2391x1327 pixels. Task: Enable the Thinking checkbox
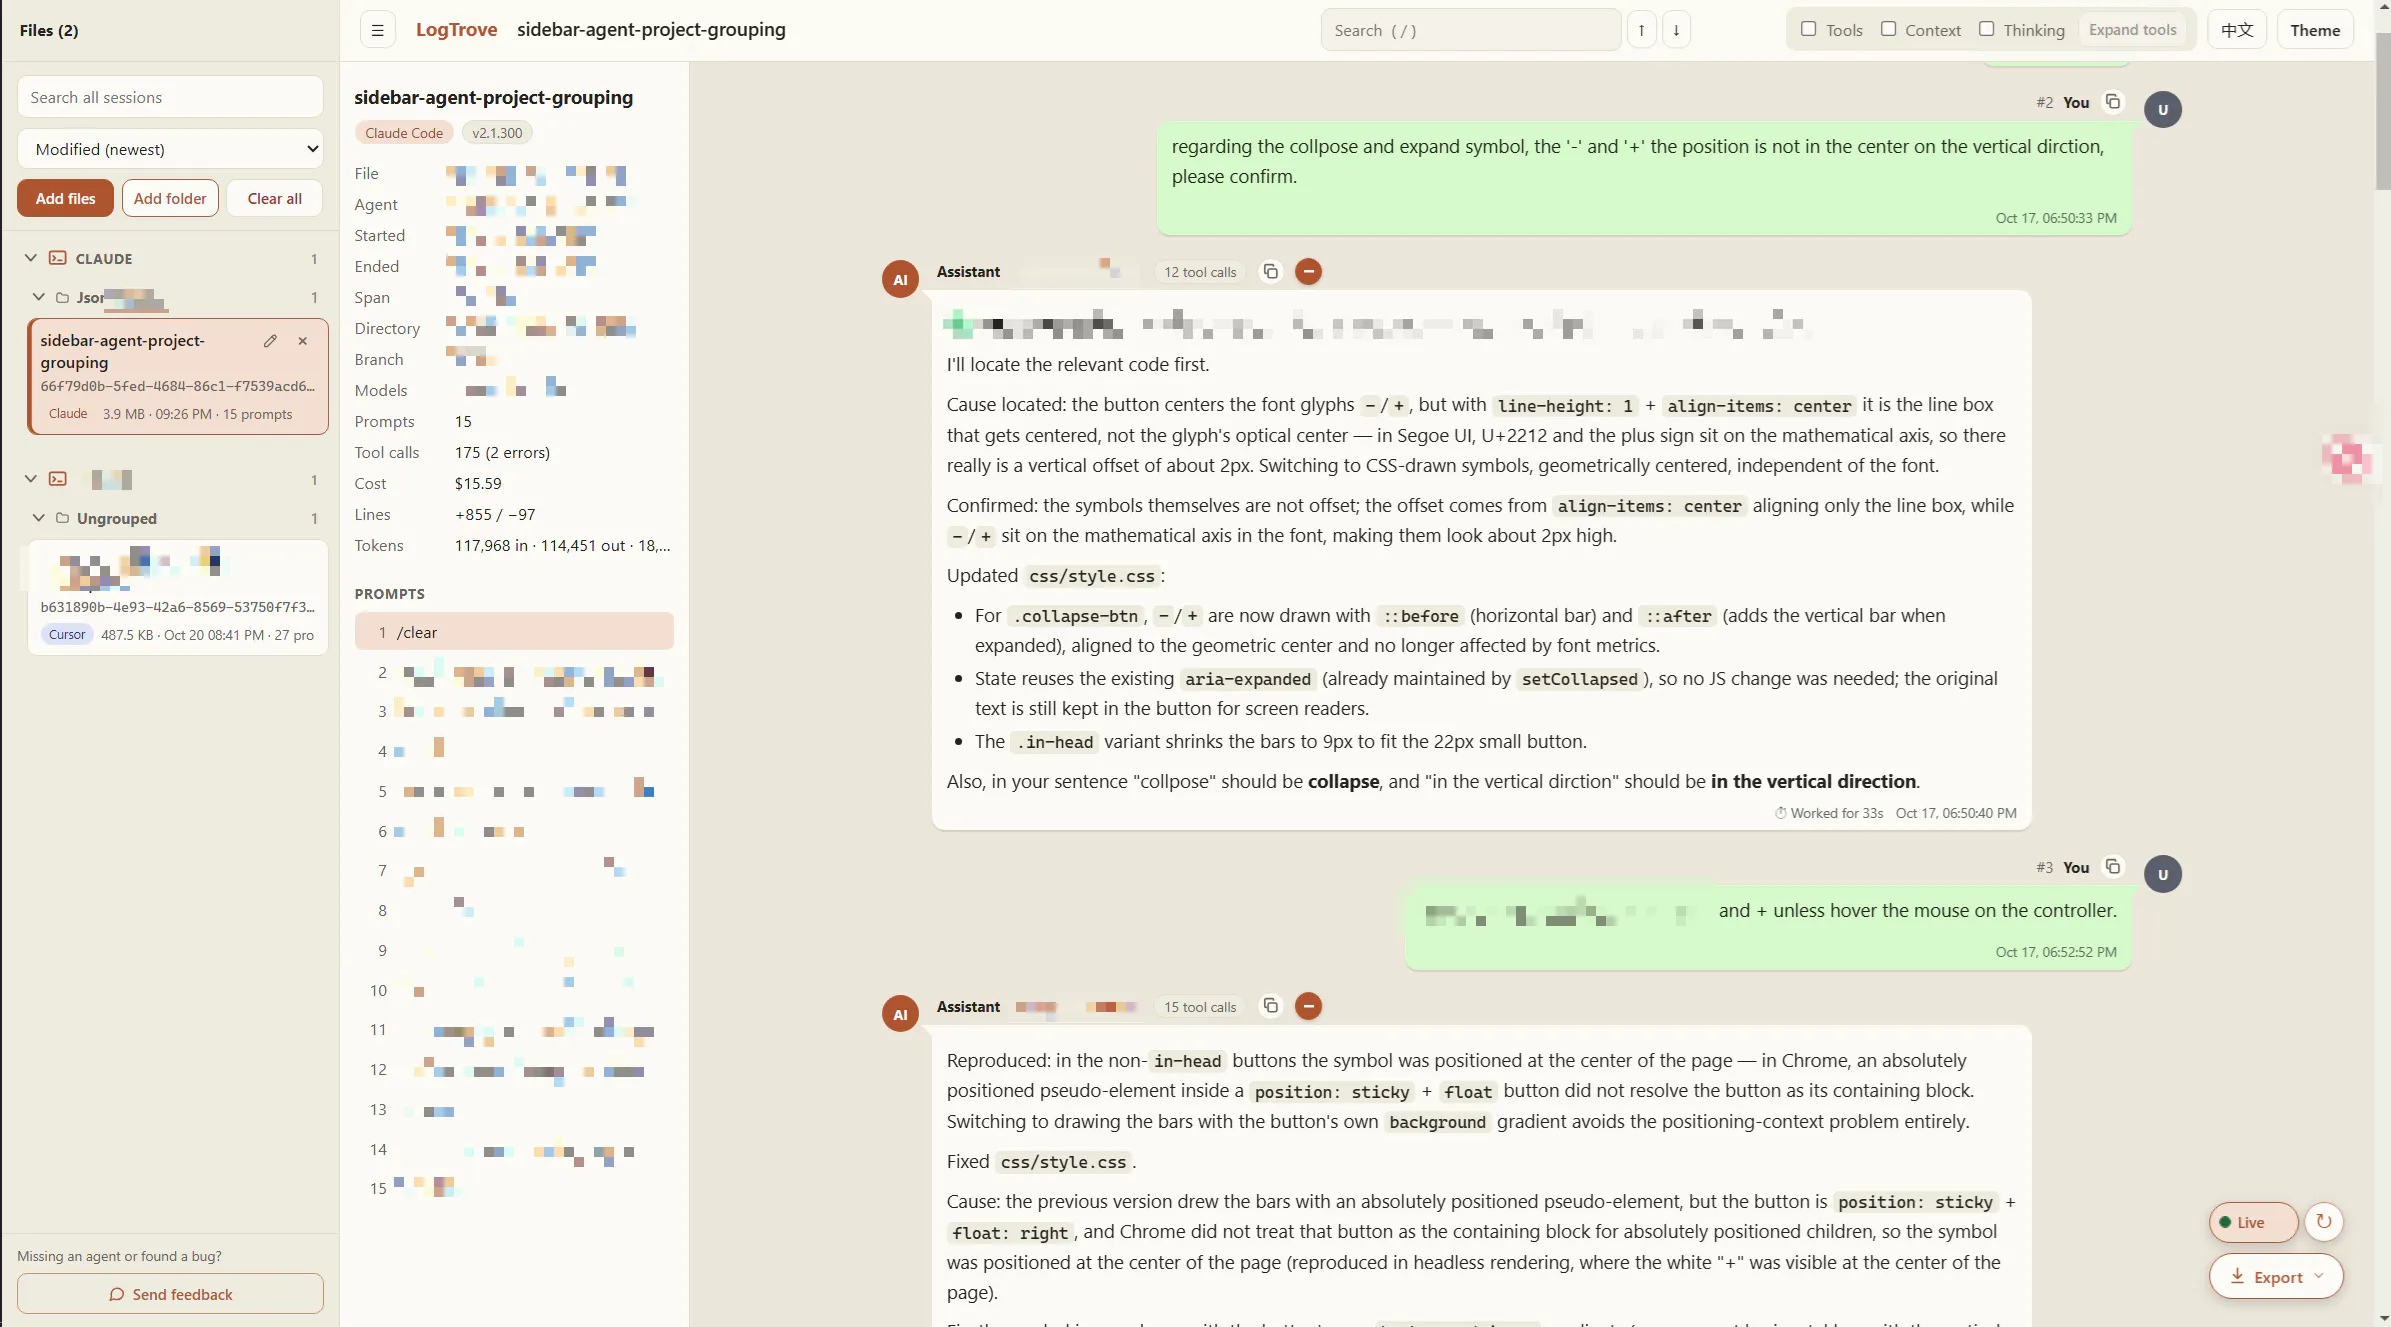[x=1987, y=29]
